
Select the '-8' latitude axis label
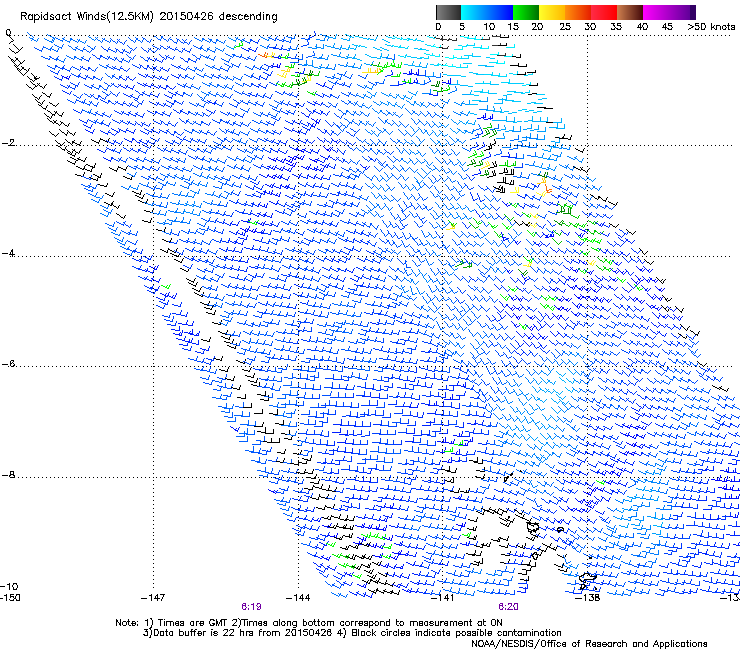[8, 475]
